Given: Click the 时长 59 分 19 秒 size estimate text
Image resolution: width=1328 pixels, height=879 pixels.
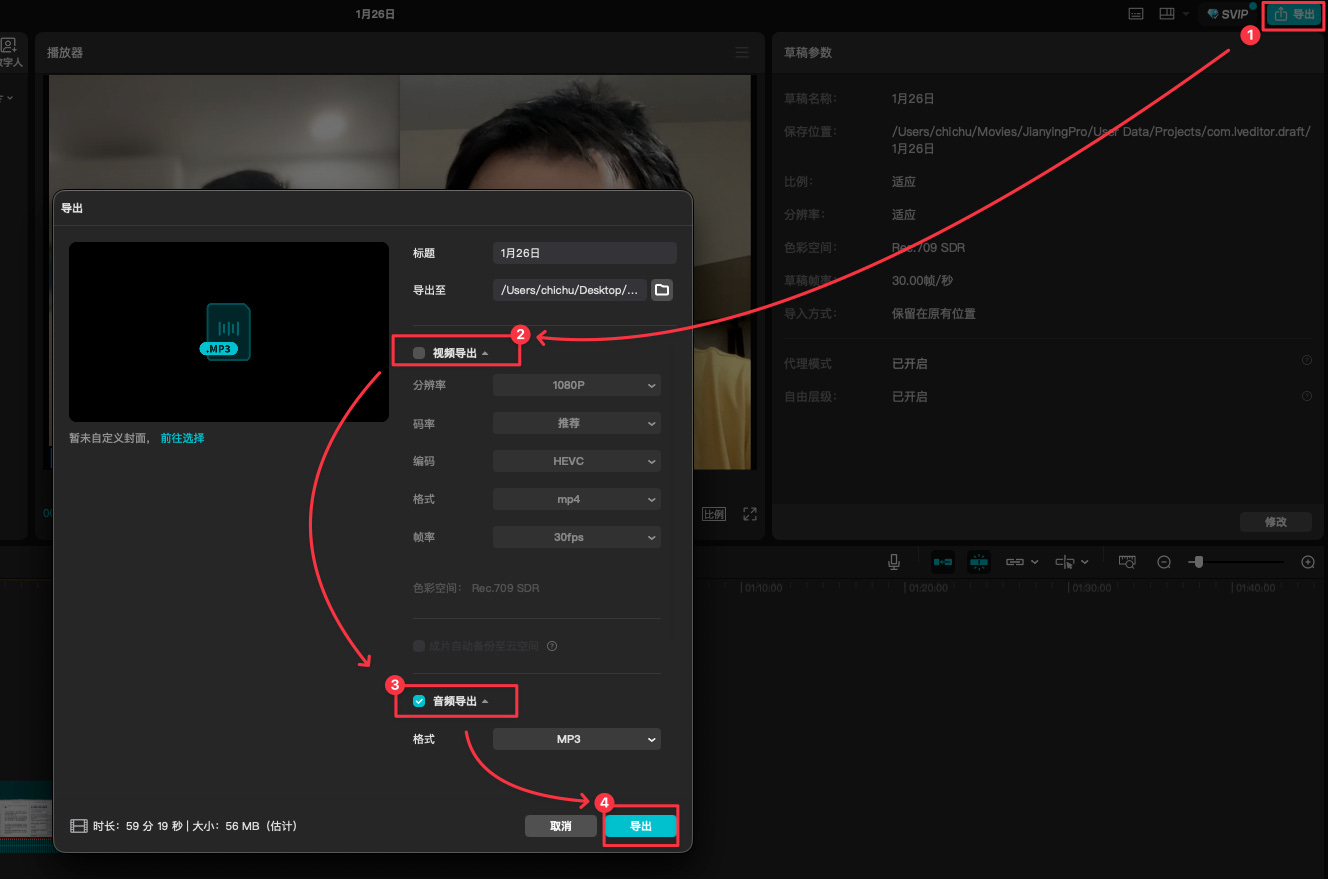Looking at the screenshot, I should coord(195,826).
